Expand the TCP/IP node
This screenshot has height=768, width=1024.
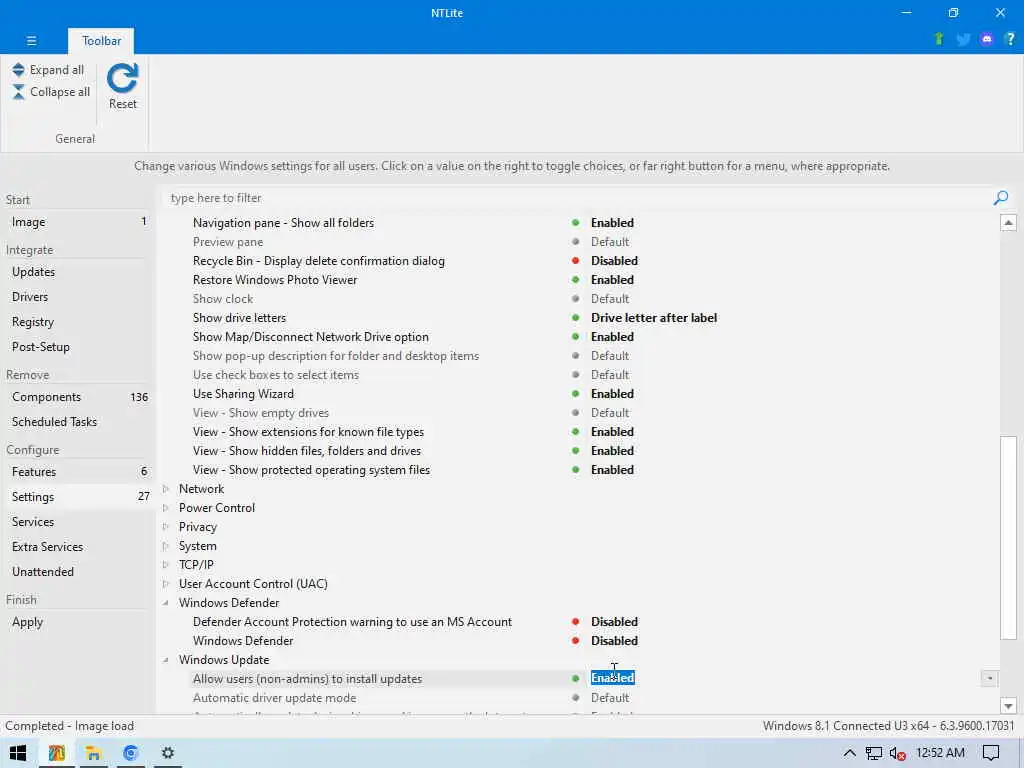[x=166, y=565]
